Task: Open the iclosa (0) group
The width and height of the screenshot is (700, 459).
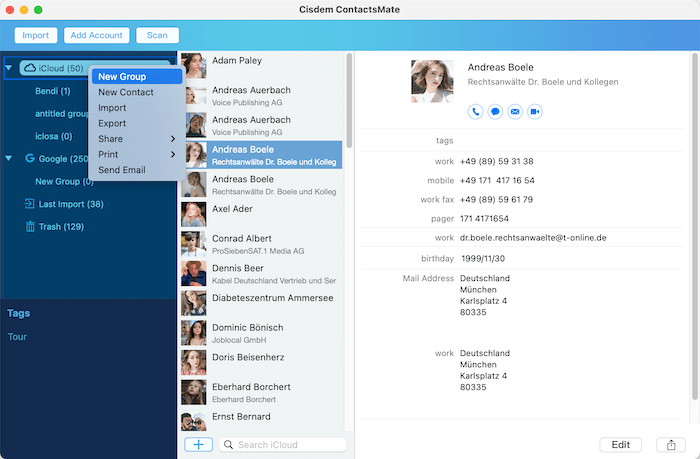Action: (54, 136)
